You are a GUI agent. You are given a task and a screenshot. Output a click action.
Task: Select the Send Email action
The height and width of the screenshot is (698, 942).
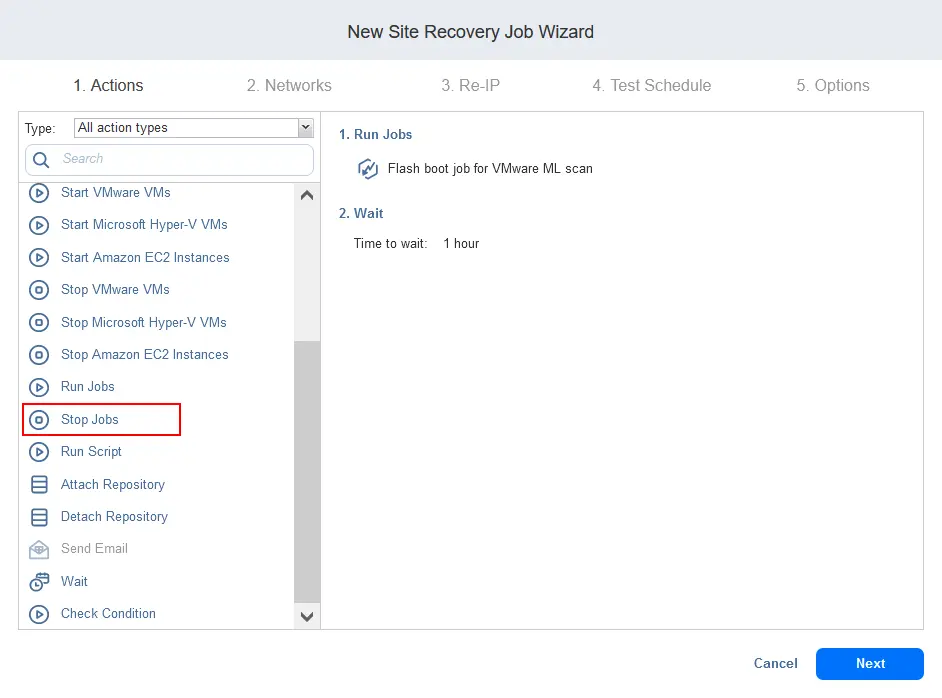coord(94,548)
